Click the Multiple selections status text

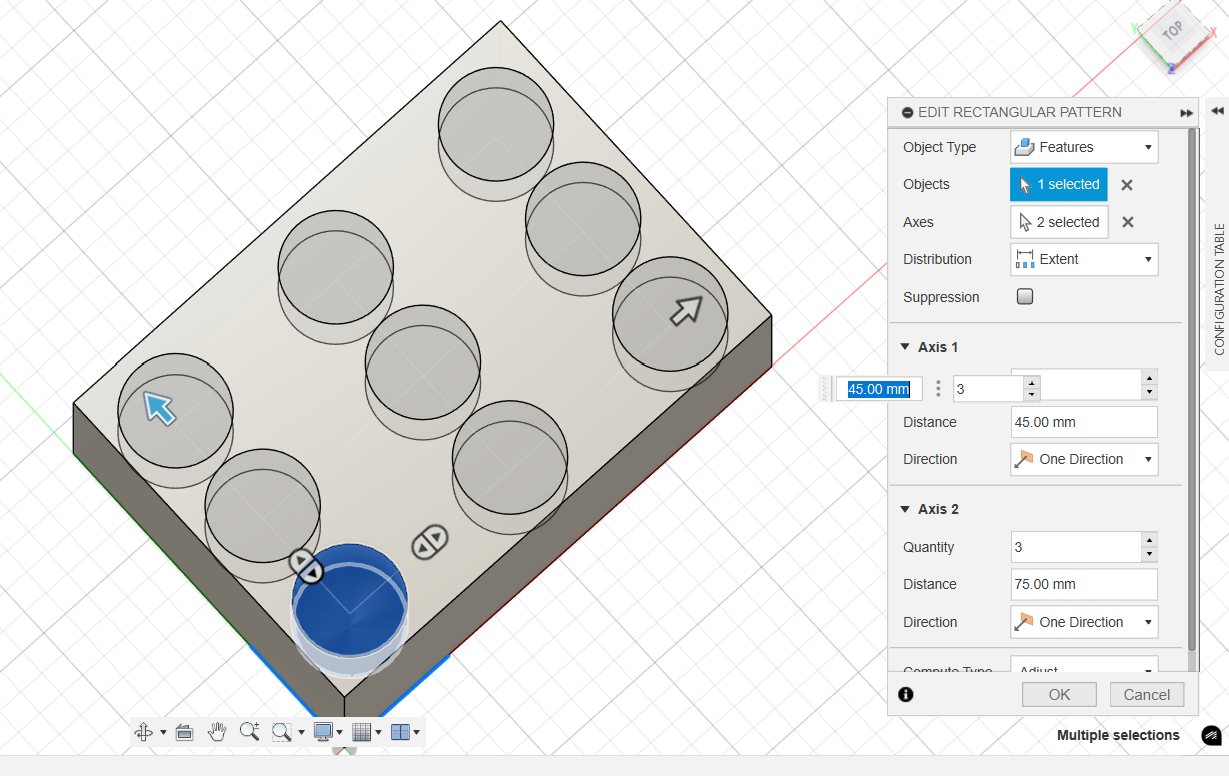1118,735
